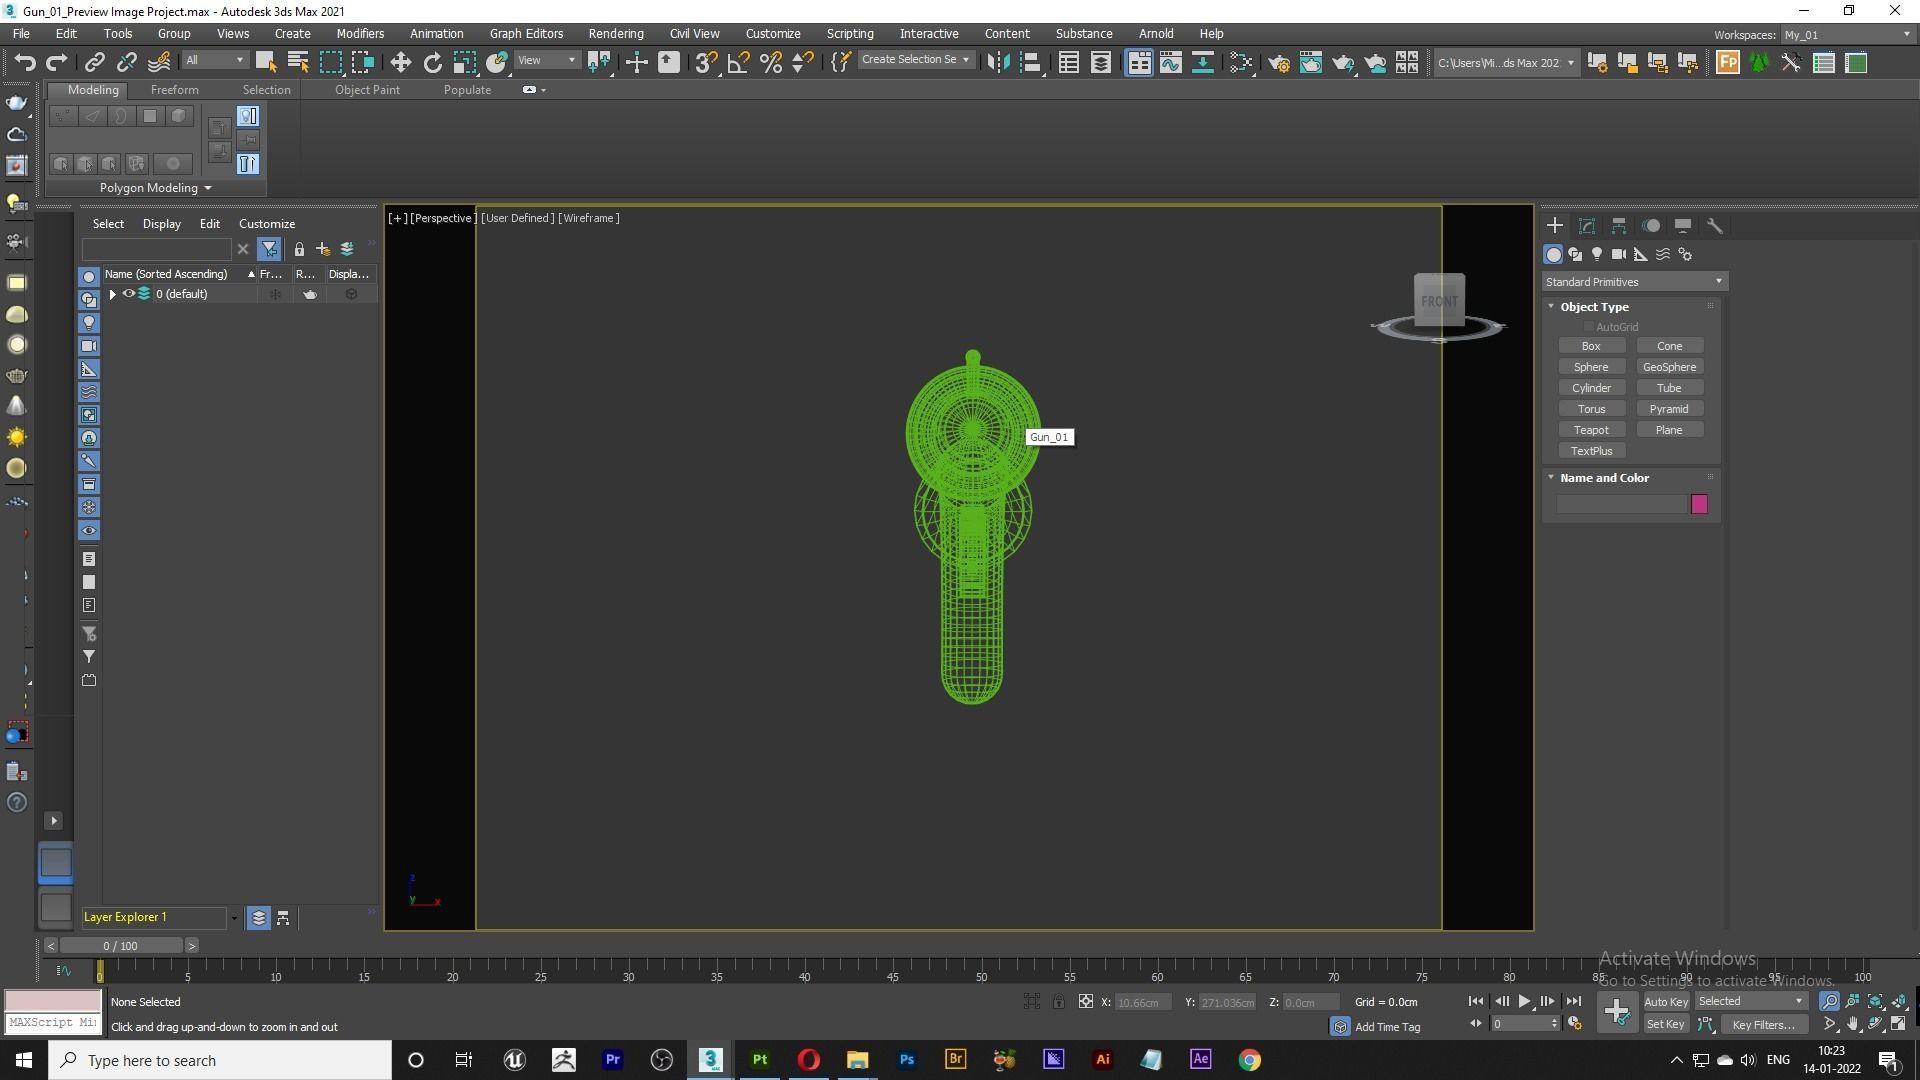Viewport: 1920px width, 1080px height.
Task: Expand the 0 (default) layer tree
Action: pos(113,294)
